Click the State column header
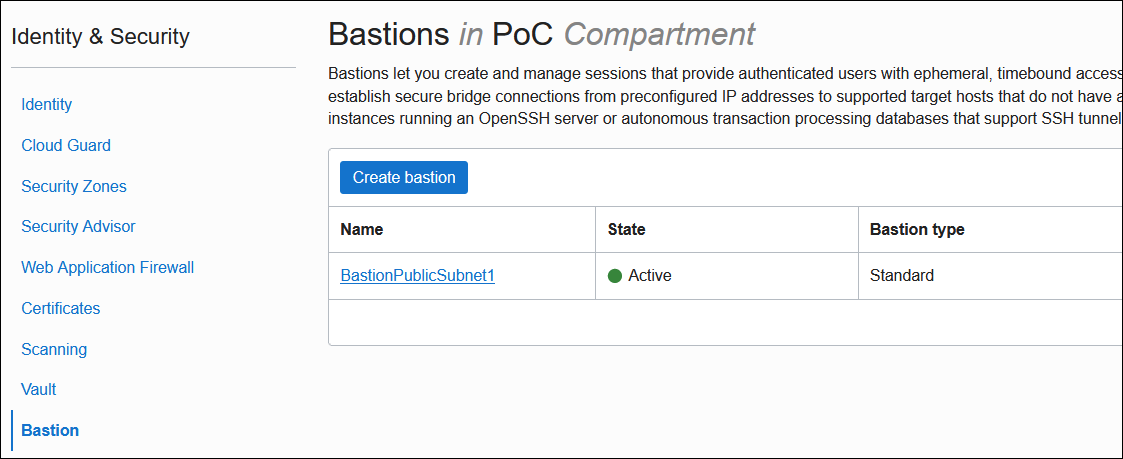Screen dimensions: 1123x459 point(627,229)
